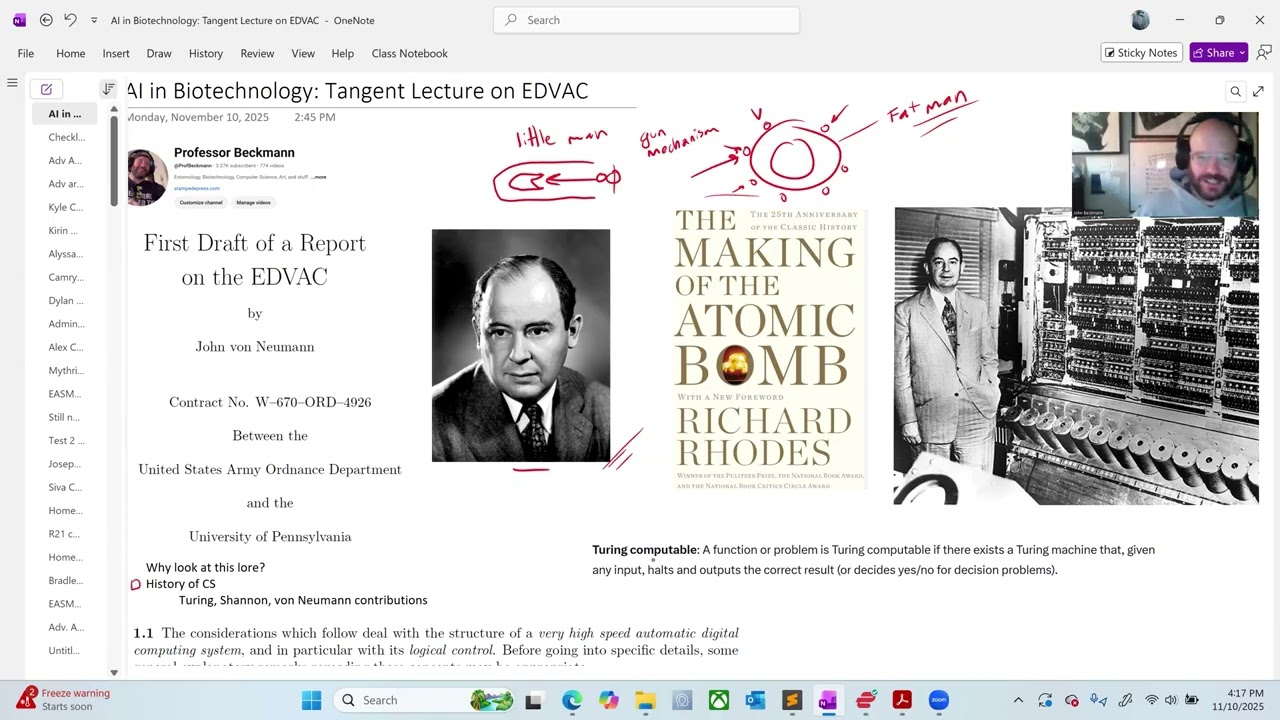Screen dimensions: 1280x720
Task: Open the meeting details person icon
Action: (x=1264, y=53)
